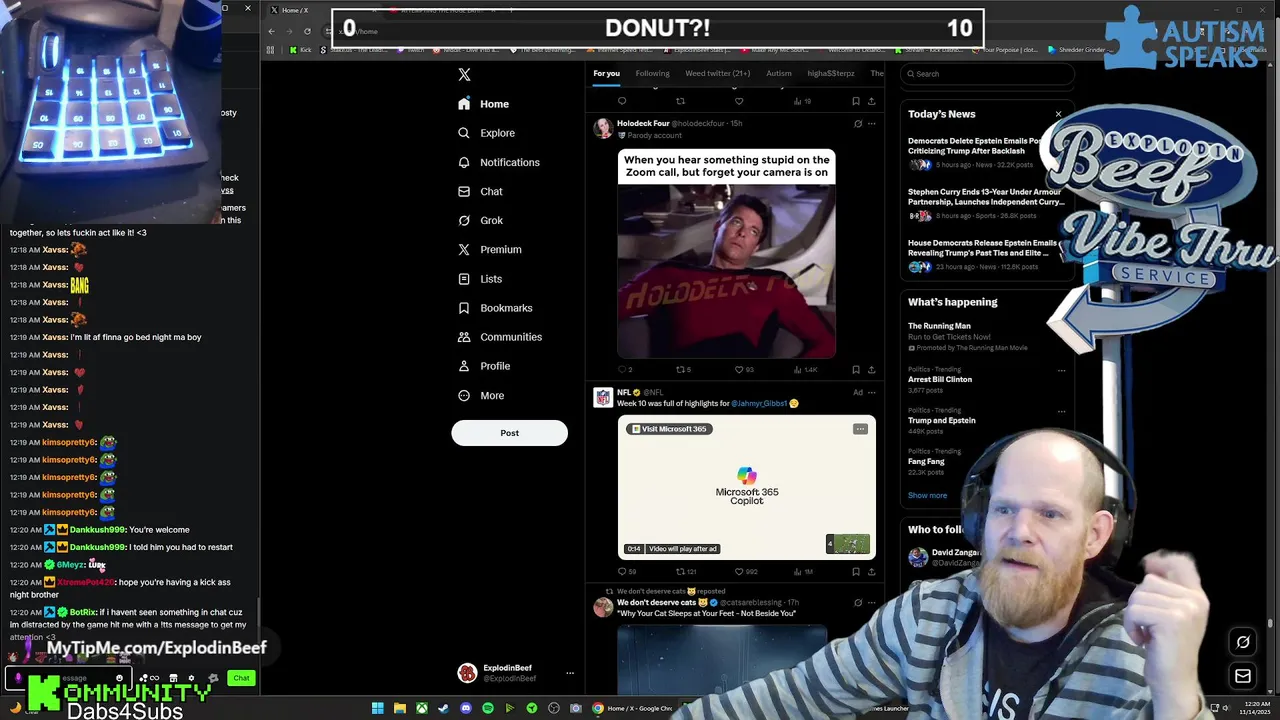Select the For you tab
1280x720 pixels.
click(606, 73)
